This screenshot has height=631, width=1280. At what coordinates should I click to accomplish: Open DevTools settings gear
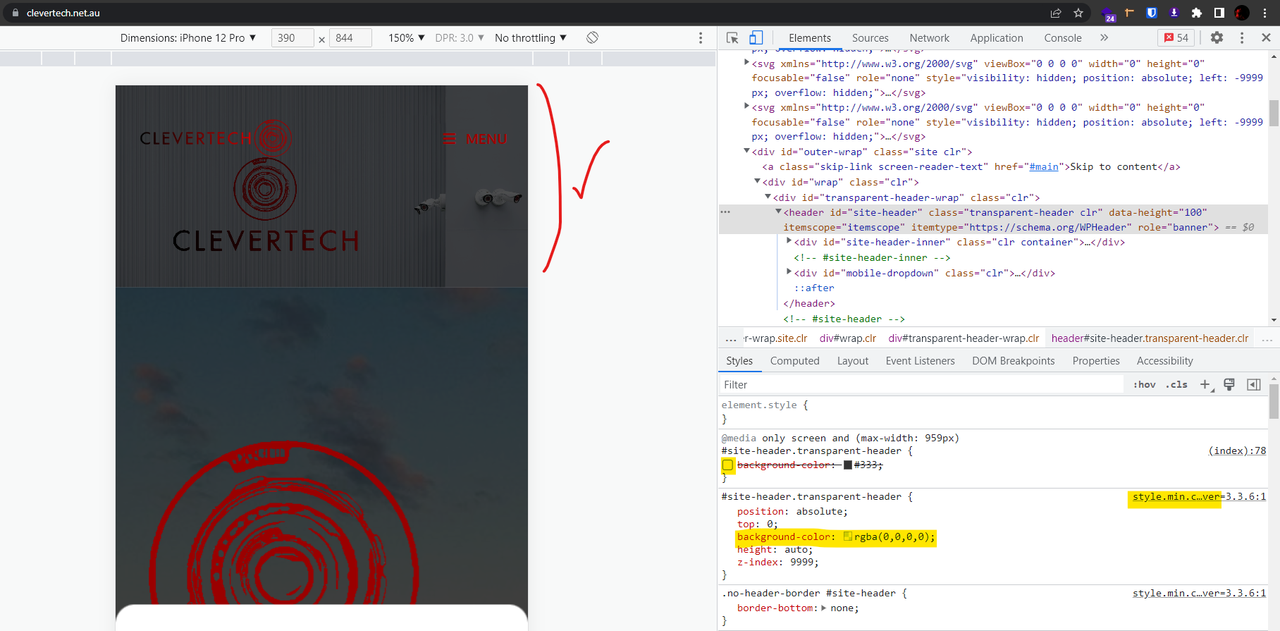1217,37
